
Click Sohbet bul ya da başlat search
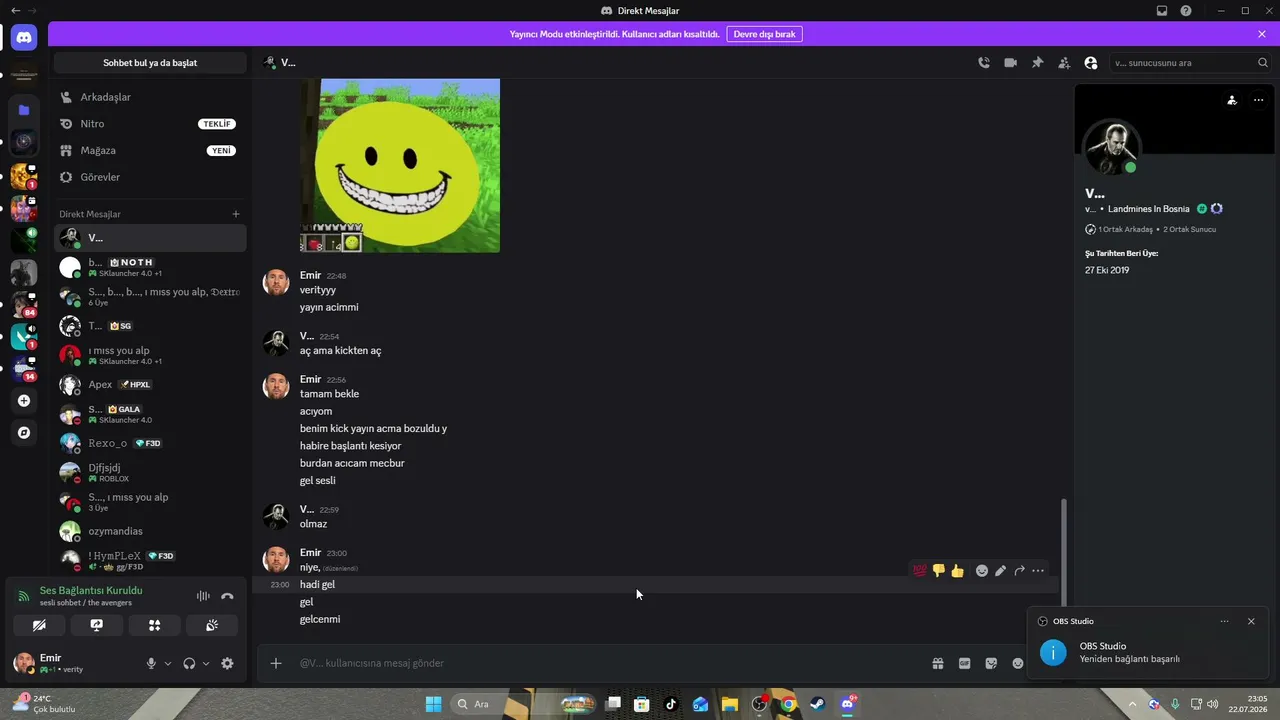click(x=150, y=63)
